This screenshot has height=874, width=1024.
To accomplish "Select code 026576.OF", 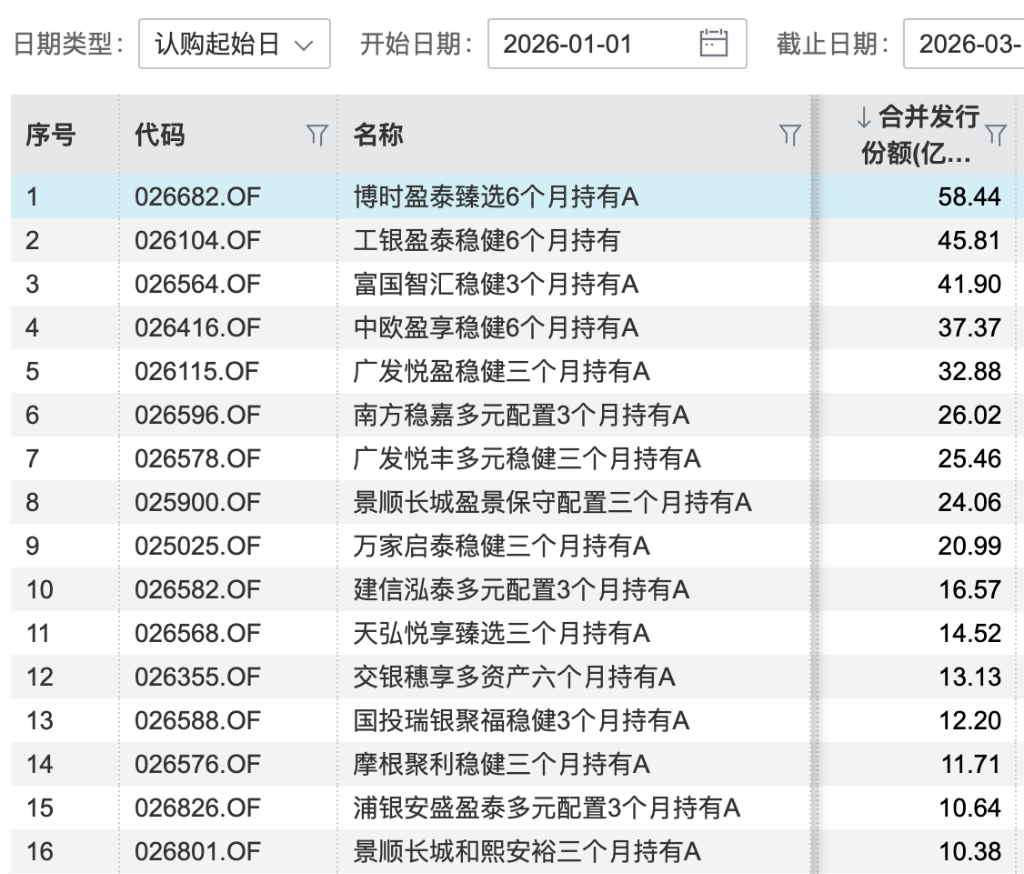I will point(197,766).
